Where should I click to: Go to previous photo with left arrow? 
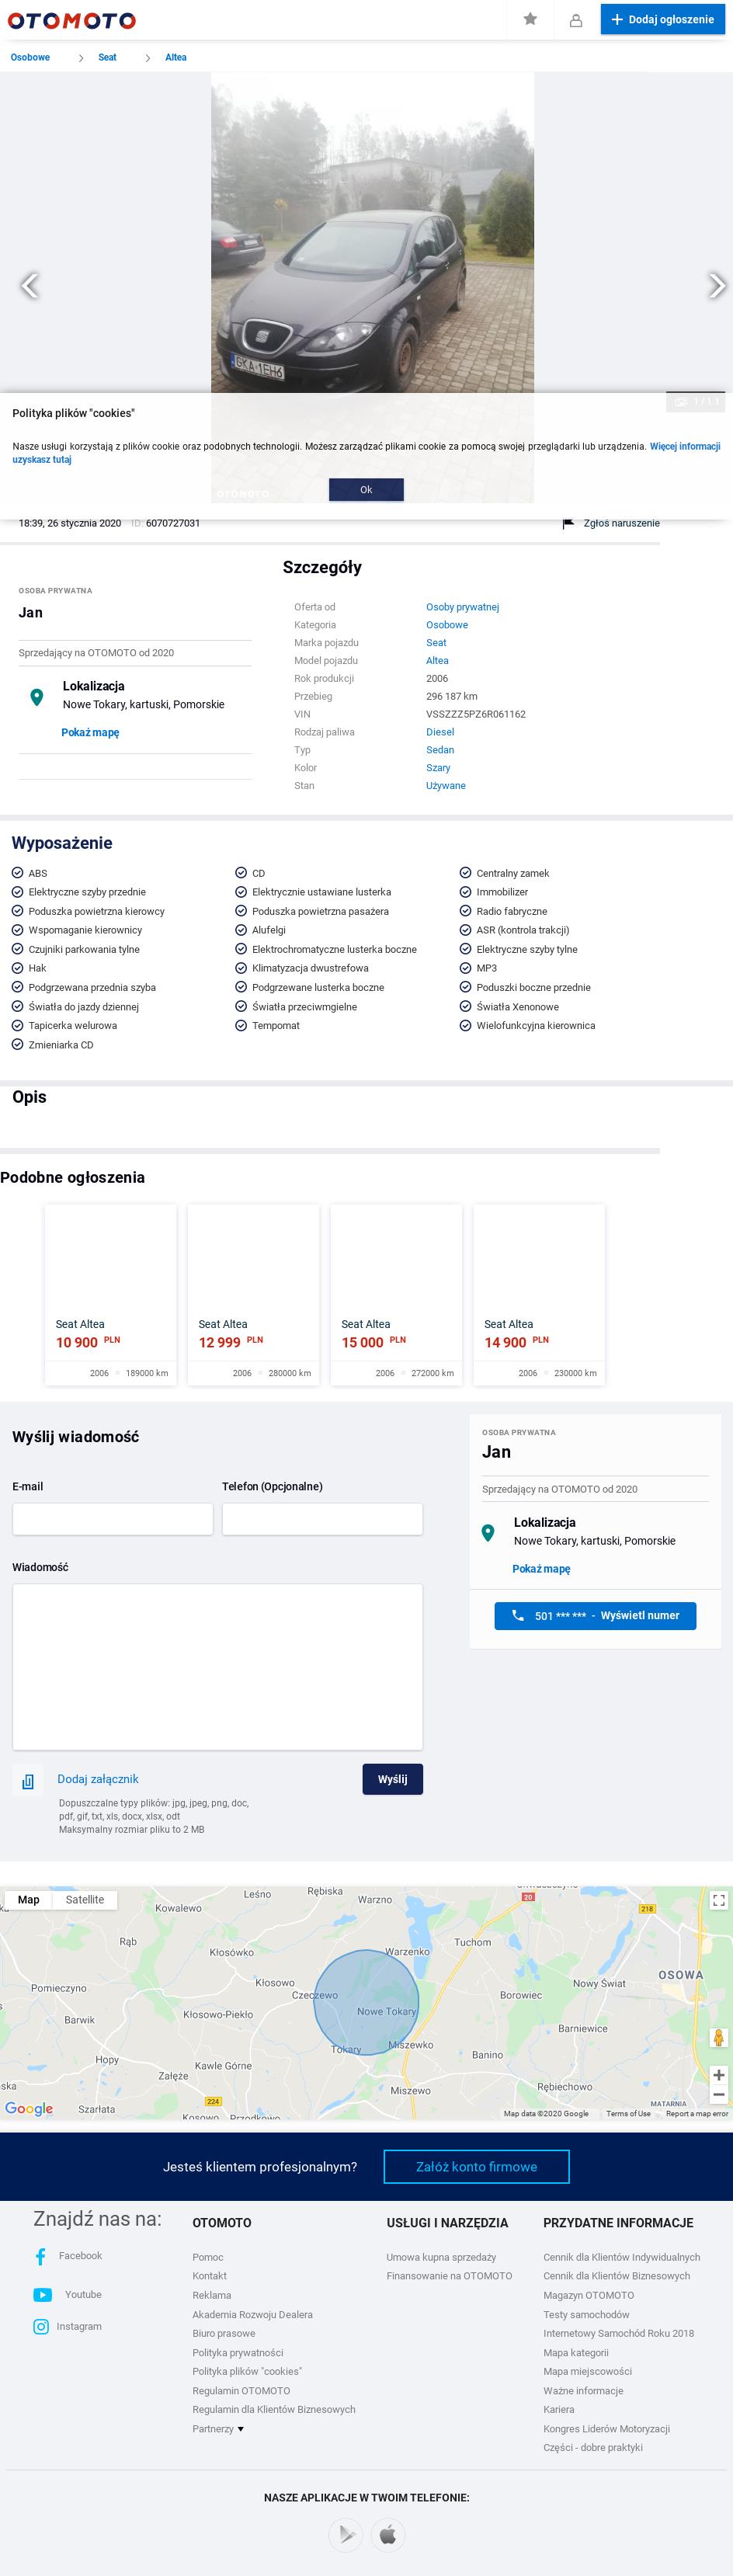[30, 286]
